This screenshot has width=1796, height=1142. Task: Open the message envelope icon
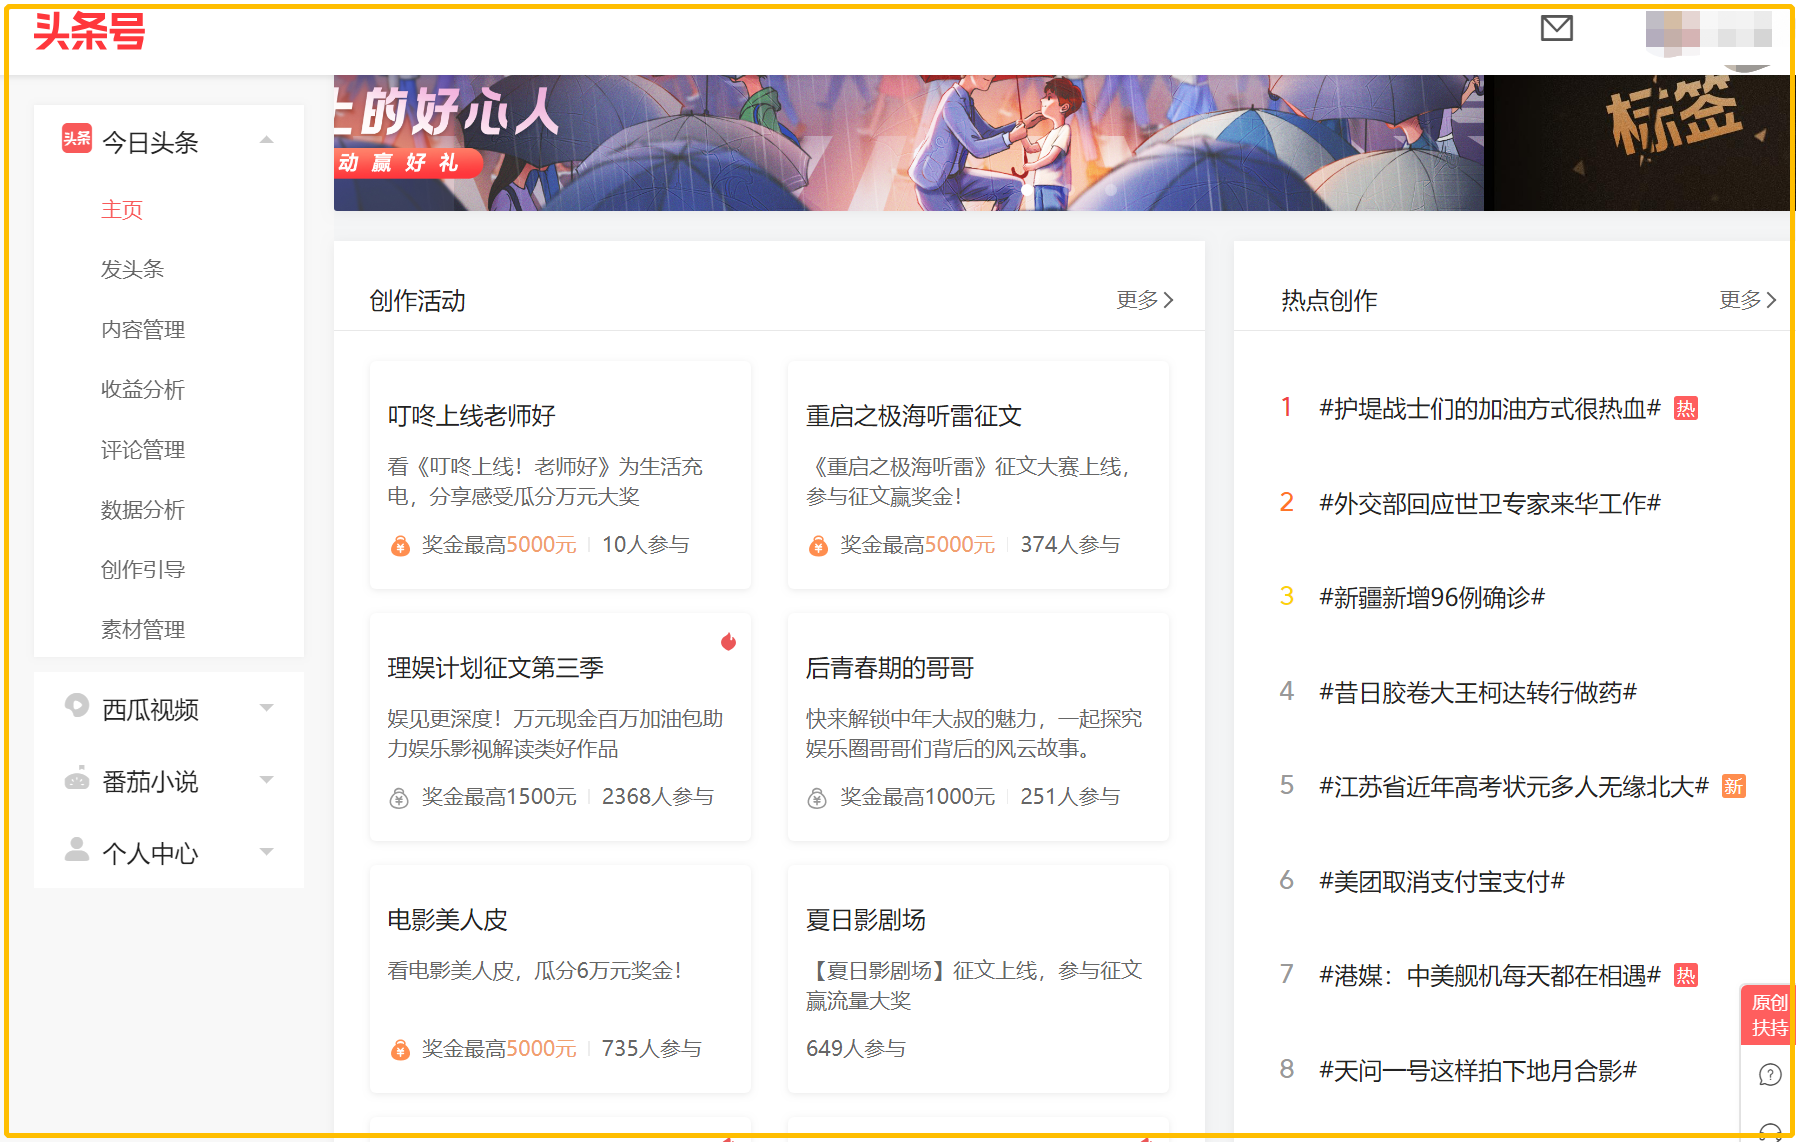pos(1556,29)
